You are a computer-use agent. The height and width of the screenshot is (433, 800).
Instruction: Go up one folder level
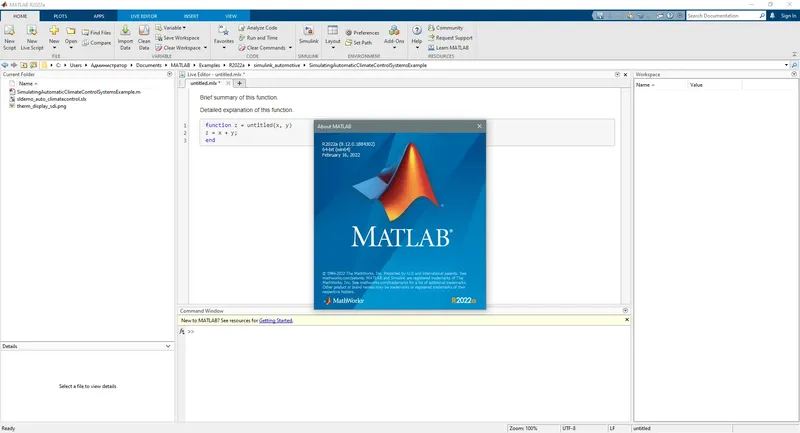23,65
